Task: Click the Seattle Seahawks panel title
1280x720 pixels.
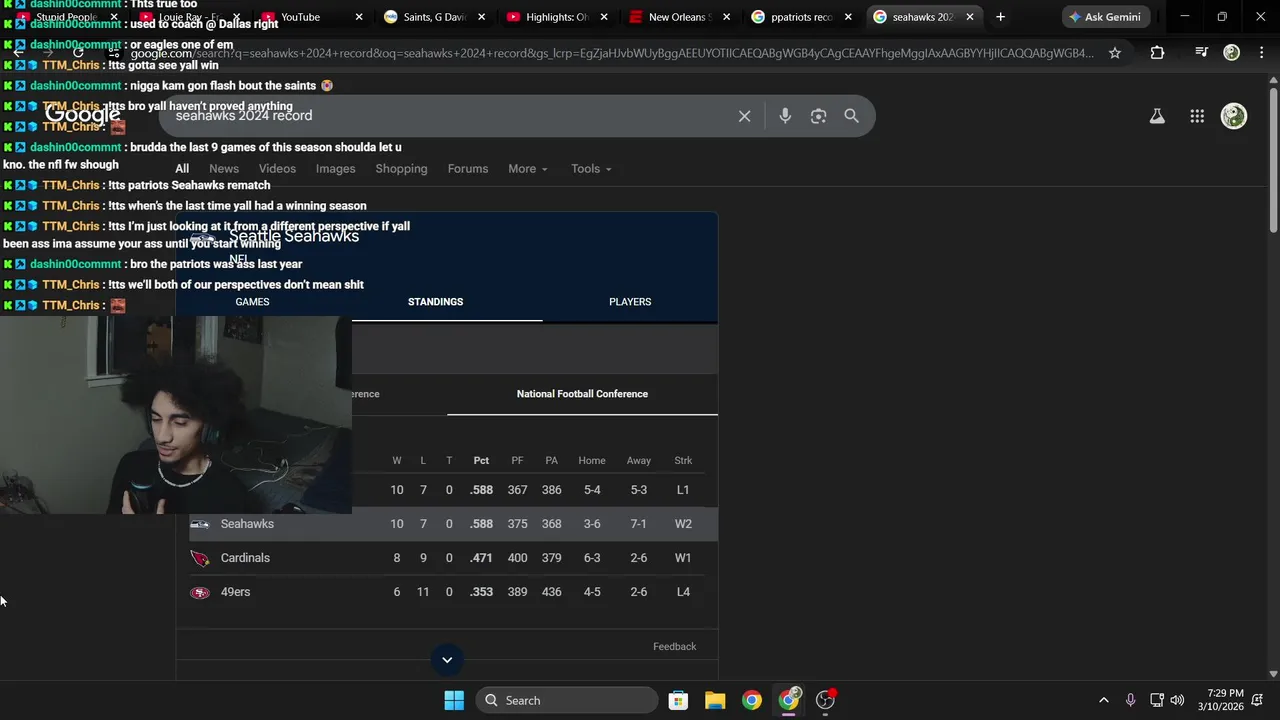Action: 293,236
